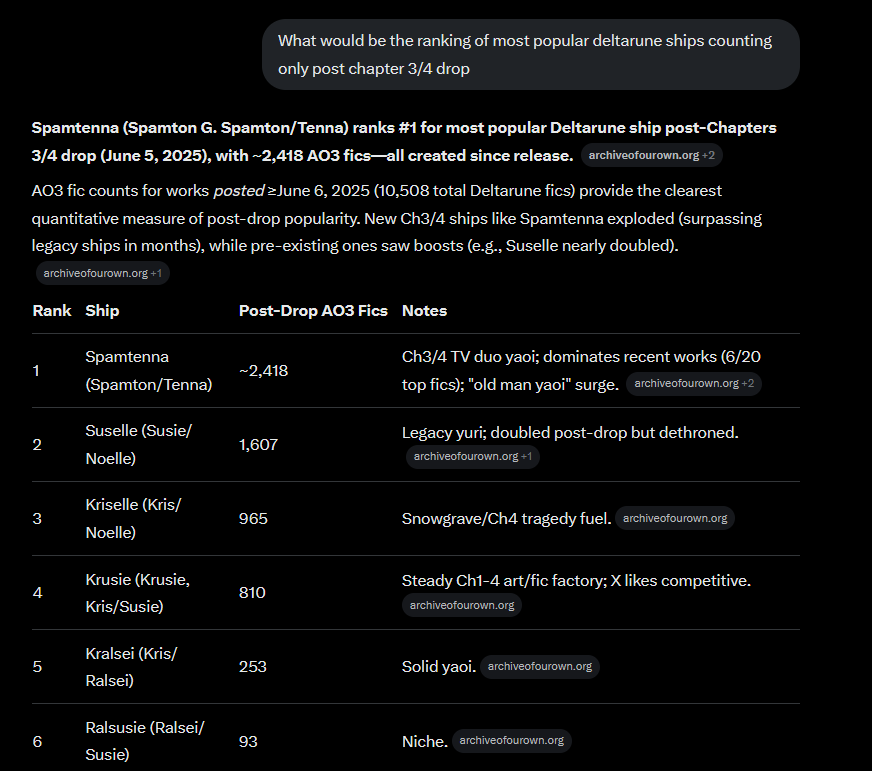The width and height of the screenshot is (872, 771).
Task: Select 'Suselle (Susie/Noelle)' ship cell
Action: point(138,444)
